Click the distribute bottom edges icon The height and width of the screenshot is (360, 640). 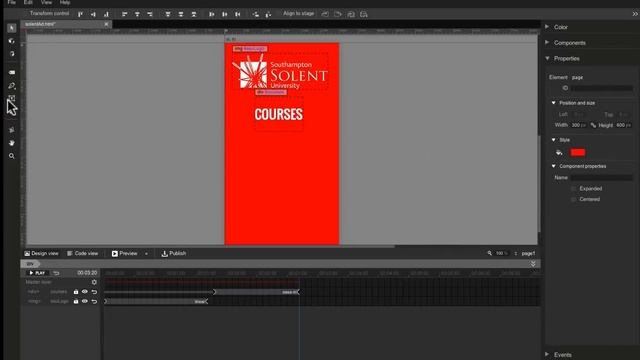pyautogui.click(x=194, y=14)
